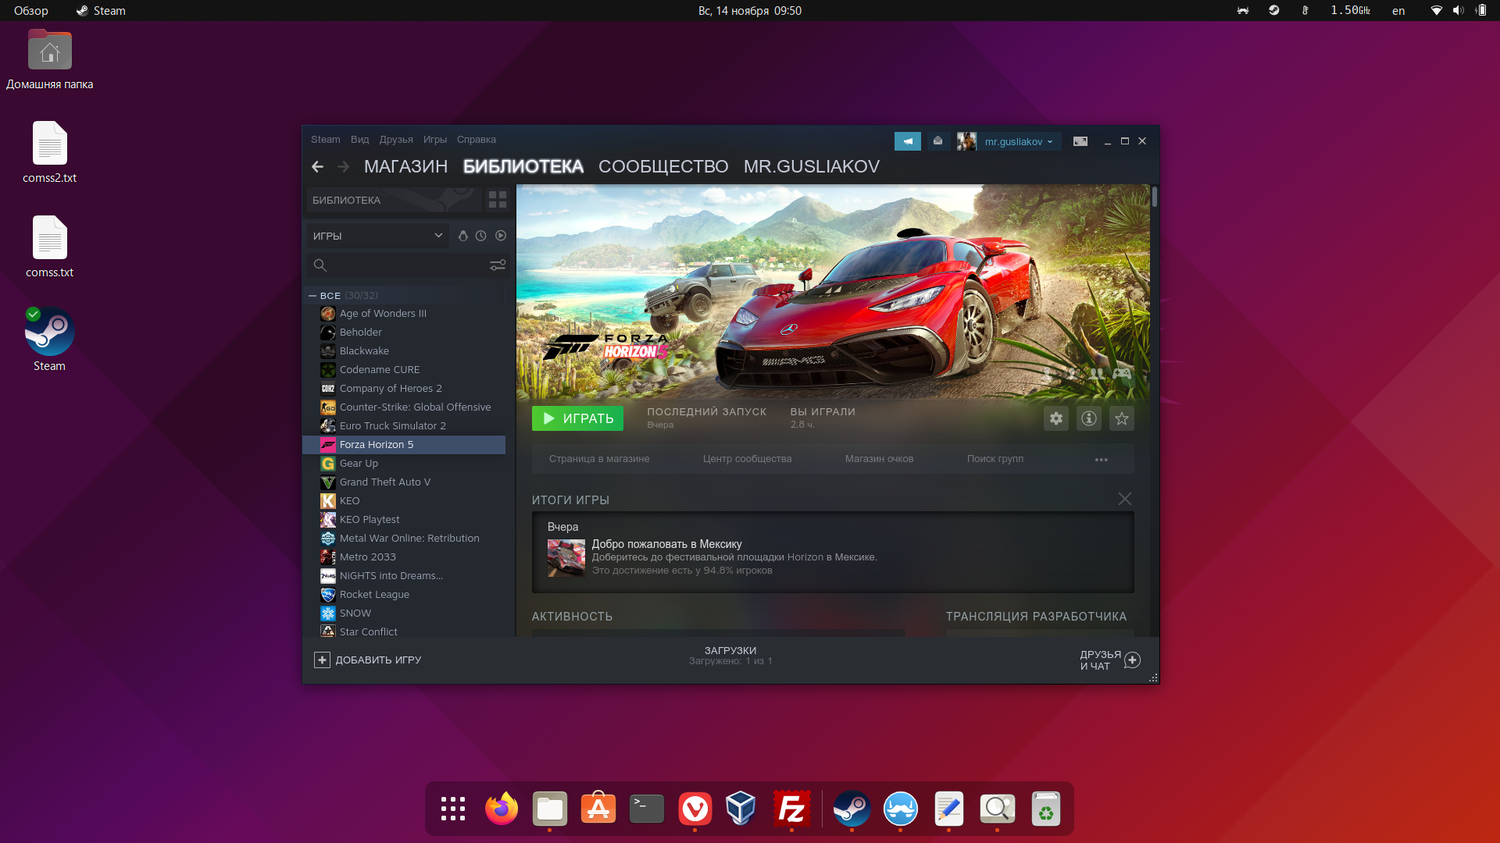Show applications grid in the dock

coord(453,808)
